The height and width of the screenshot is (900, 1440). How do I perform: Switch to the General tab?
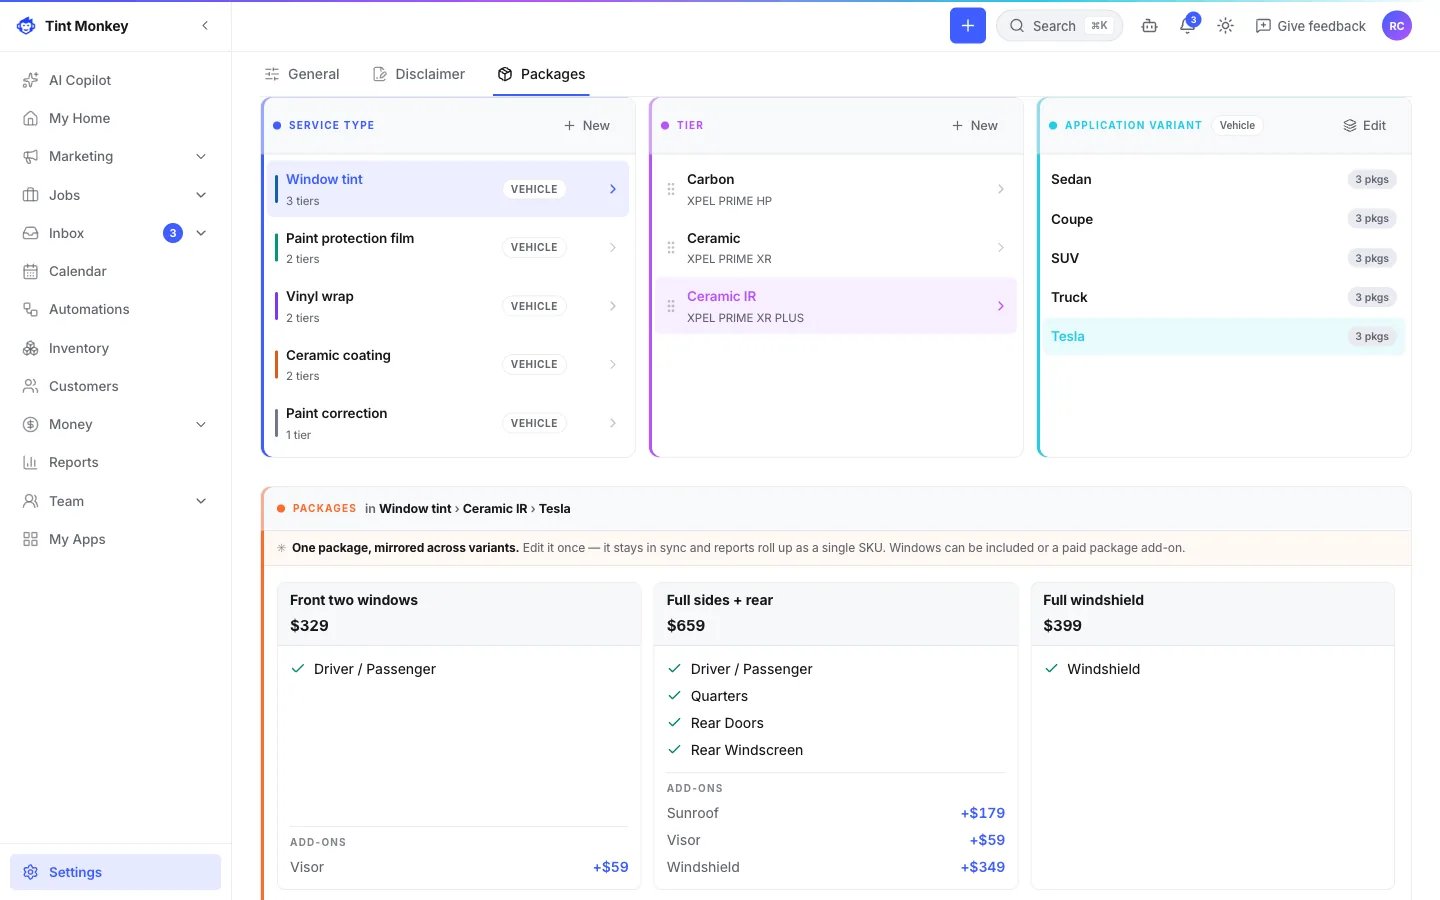302,74
